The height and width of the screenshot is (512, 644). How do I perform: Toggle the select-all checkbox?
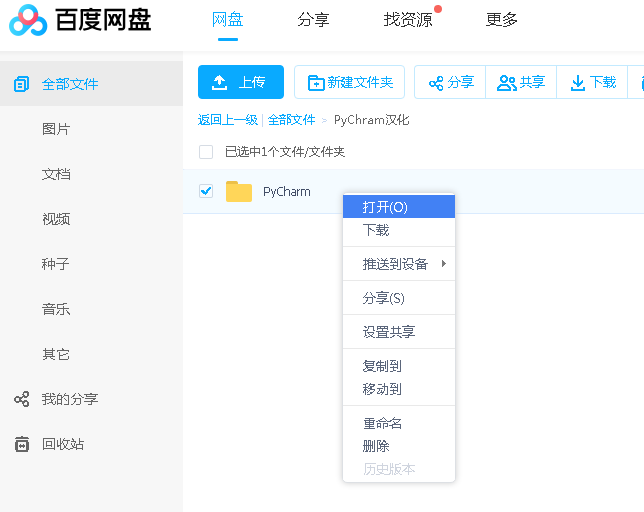click(206, 152)
